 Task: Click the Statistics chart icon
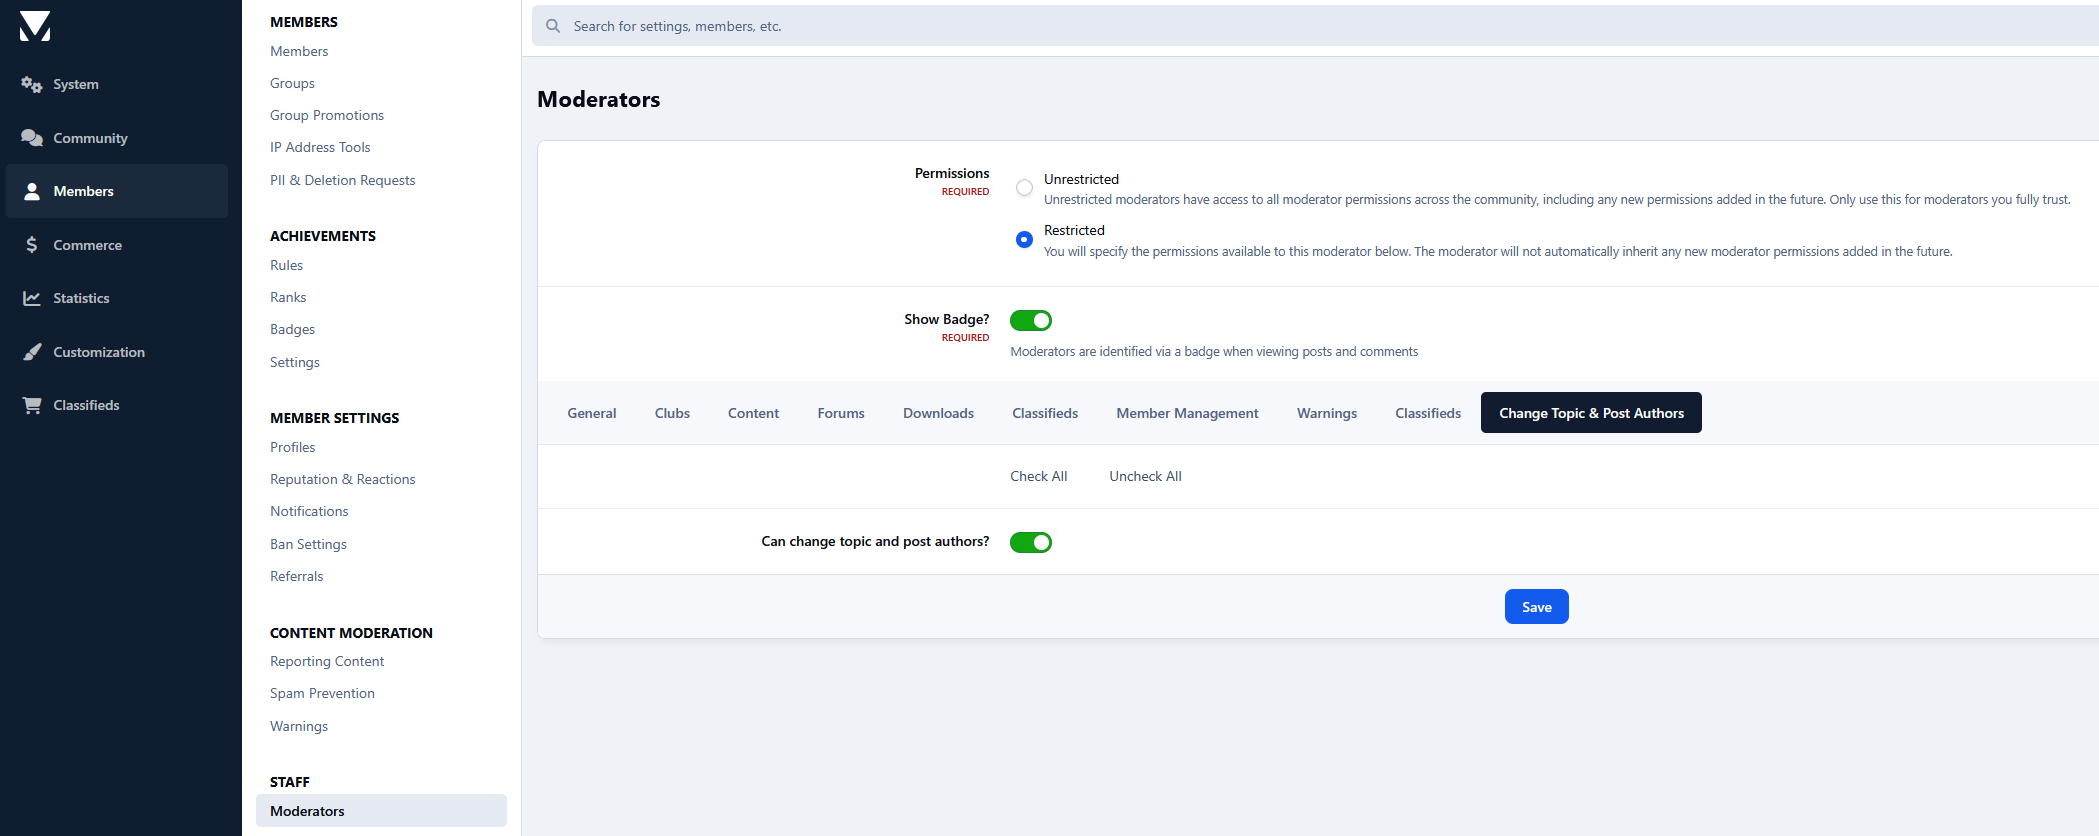32,298
